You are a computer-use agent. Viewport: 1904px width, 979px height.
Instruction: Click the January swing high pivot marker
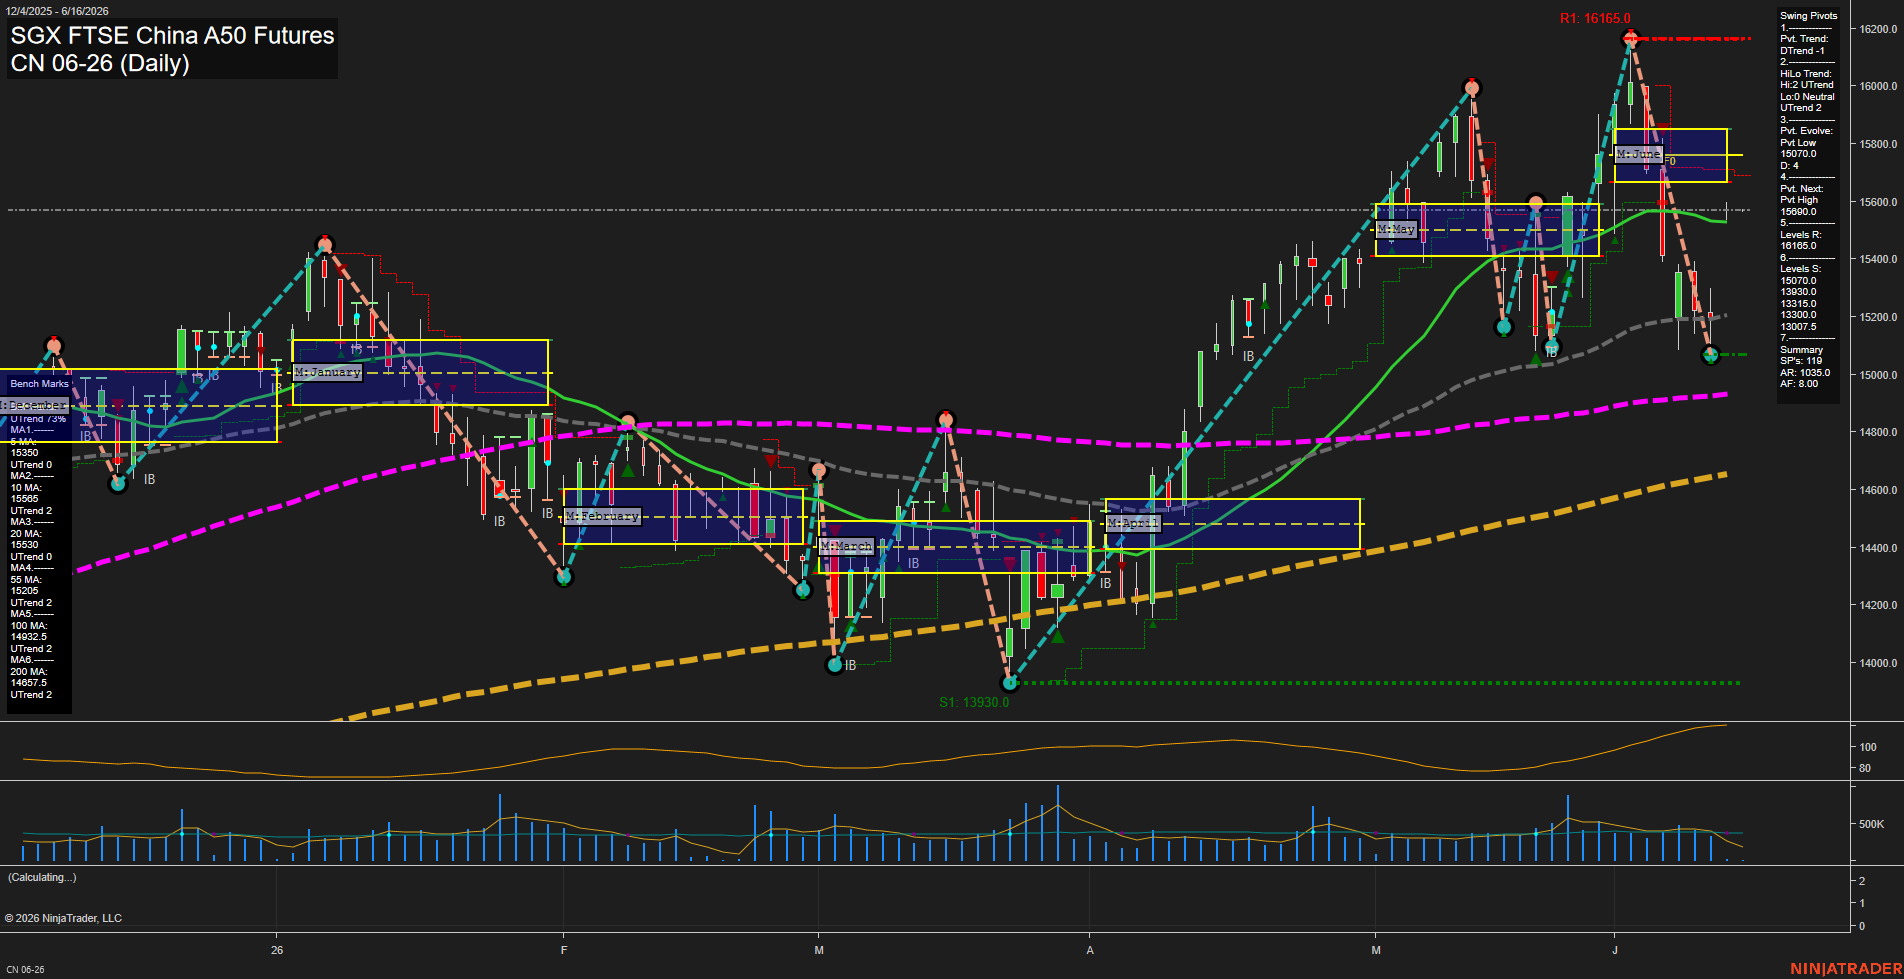pyautogui.click(x=324, y=243)
